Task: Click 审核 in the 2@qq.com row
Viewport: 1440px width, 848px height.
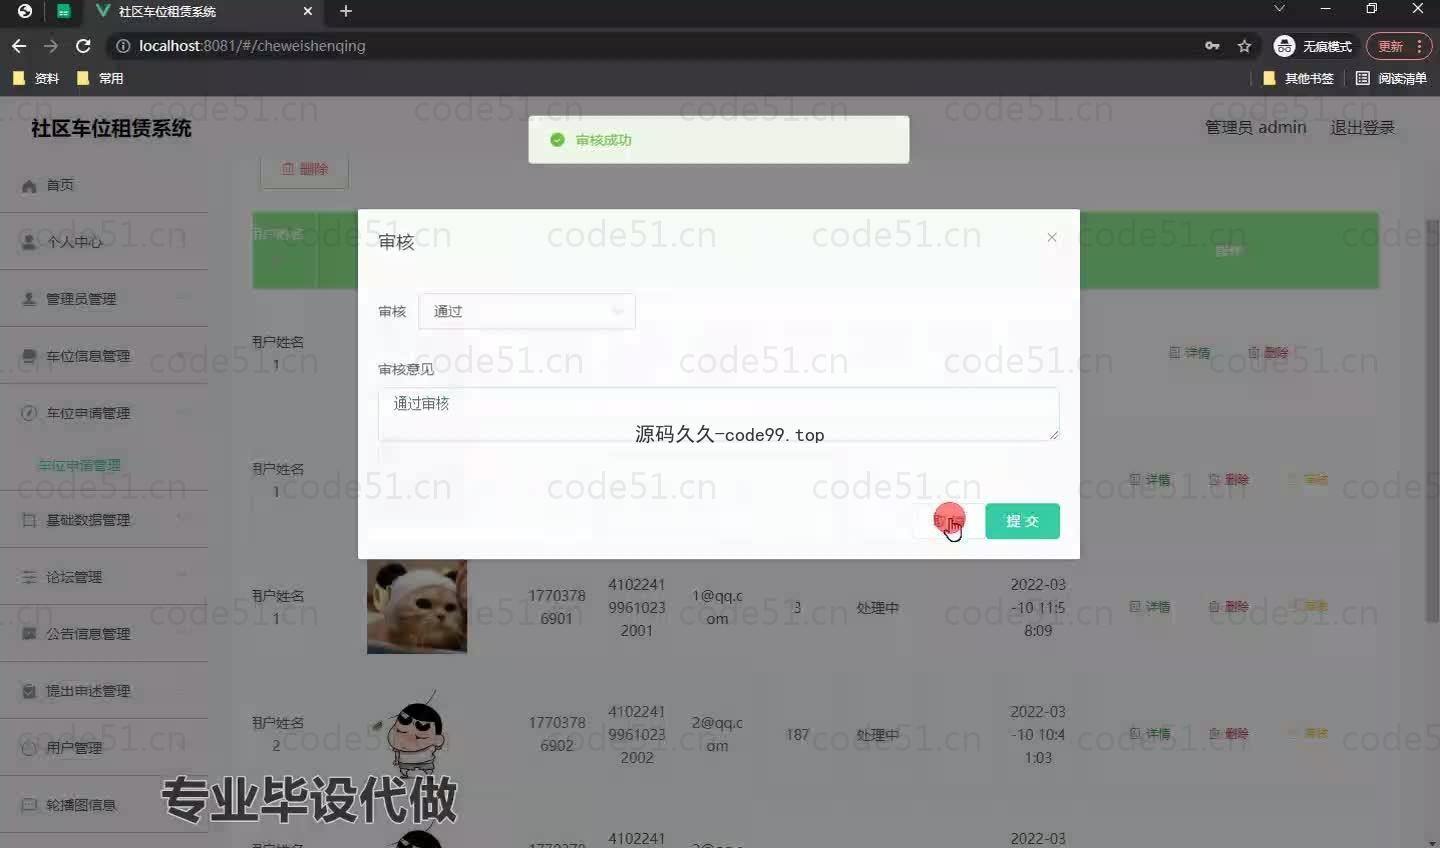Action: [1308, 734]
